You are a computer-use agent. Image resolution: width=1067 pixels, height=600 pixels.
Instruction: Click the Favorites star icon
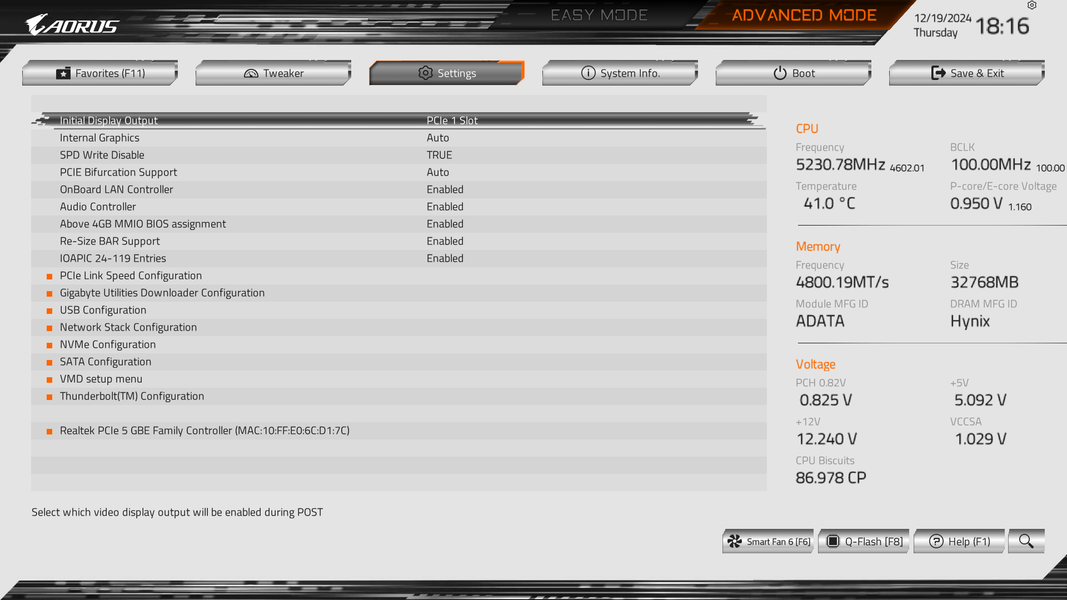(63, 73)
